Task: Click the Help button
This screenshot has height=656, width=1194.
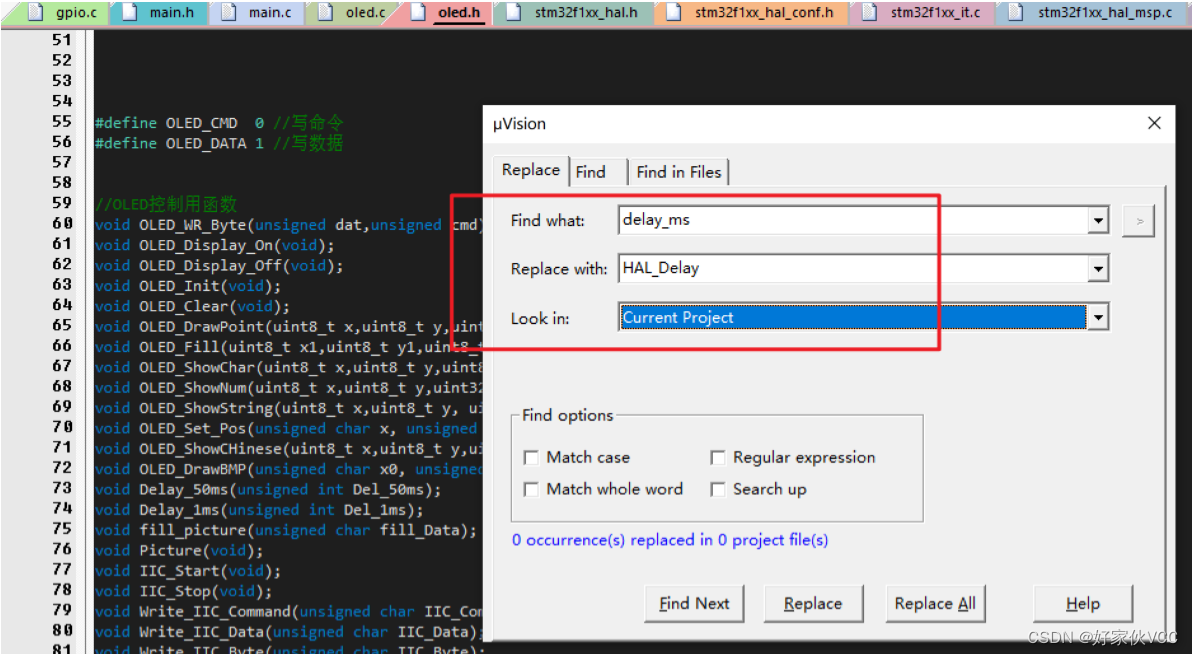Action: pos(1083,603)
